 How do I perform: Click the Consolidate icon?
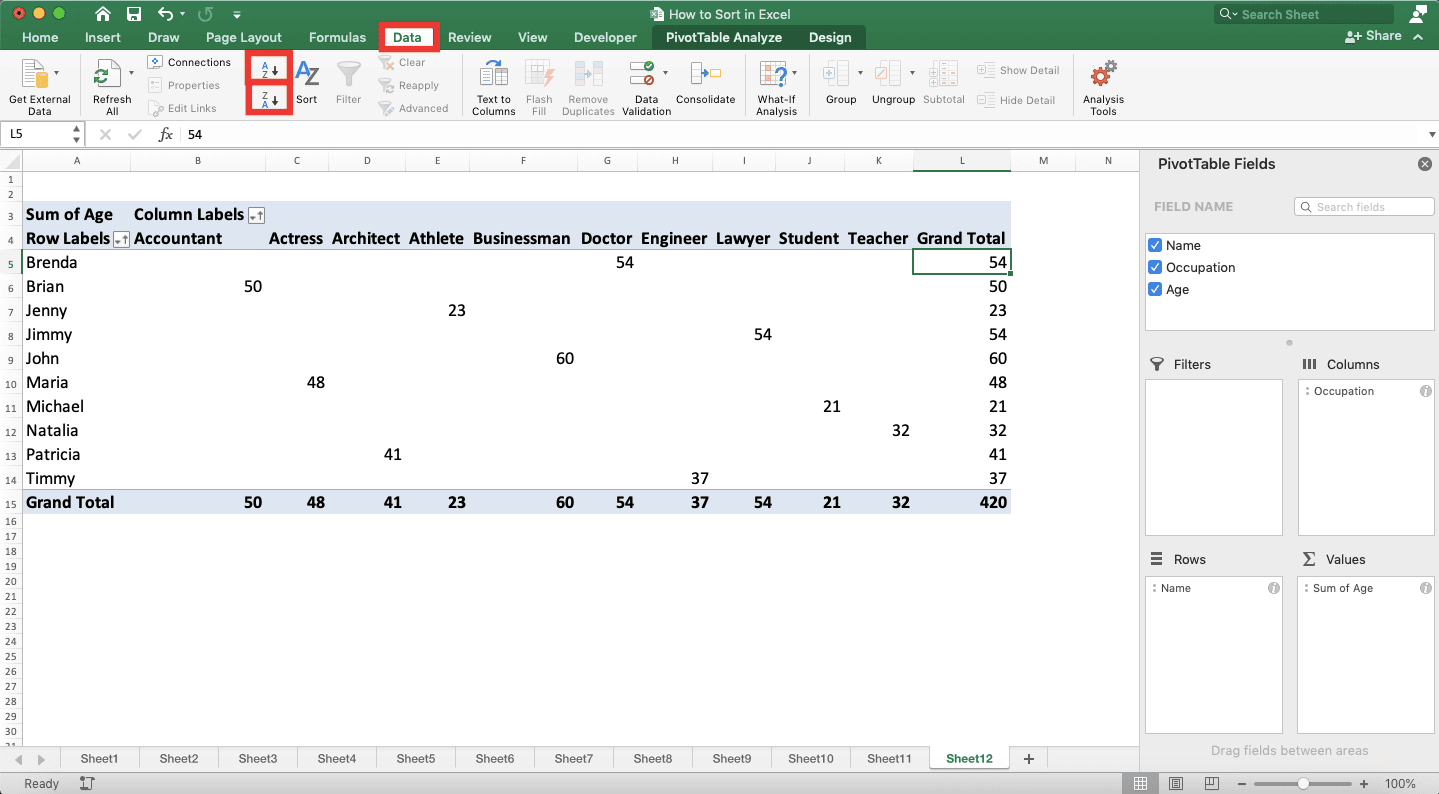705,74
